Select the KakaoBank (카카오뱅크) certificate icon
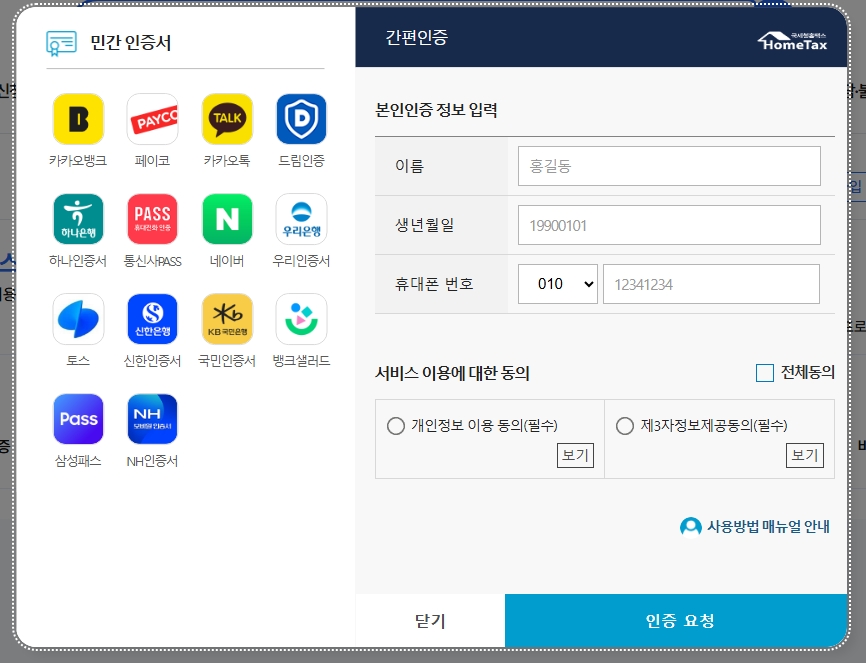The width and height of the screenshot is (866, 663). coord(78,119)
